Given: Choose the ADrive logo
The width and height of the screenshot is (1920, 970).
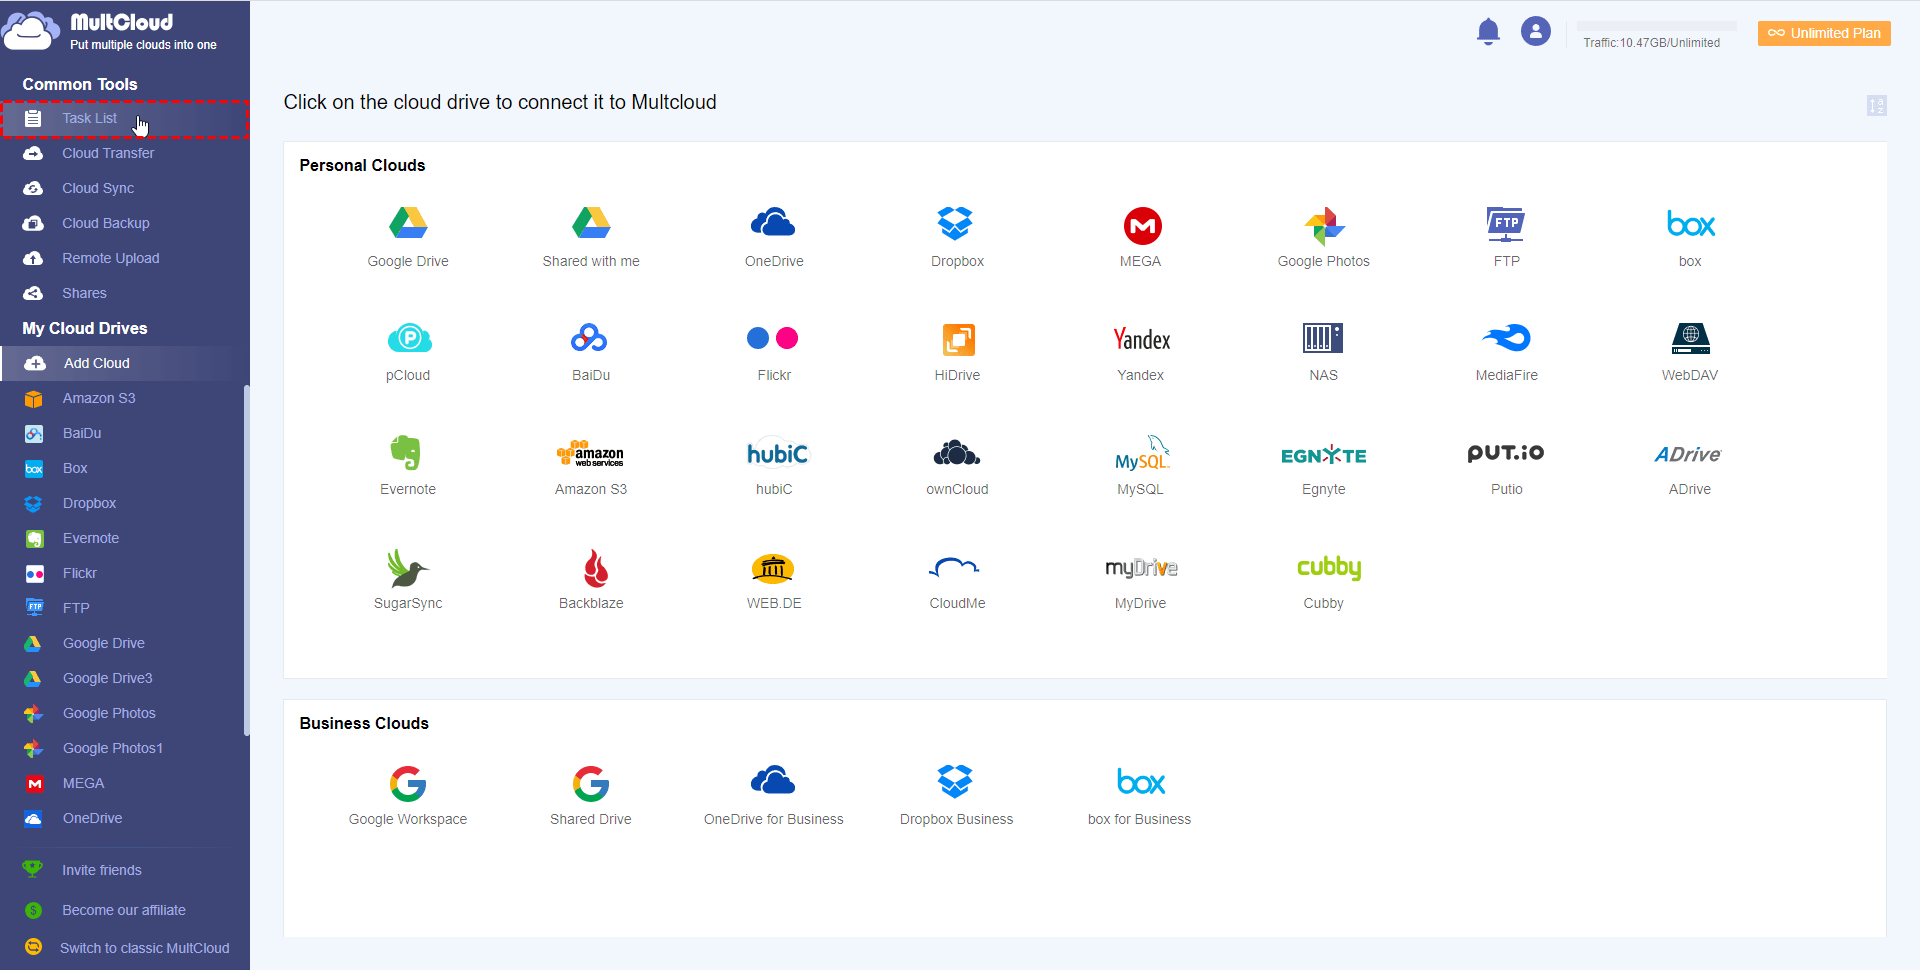Looking at the screenshot, I should 1688,454.
